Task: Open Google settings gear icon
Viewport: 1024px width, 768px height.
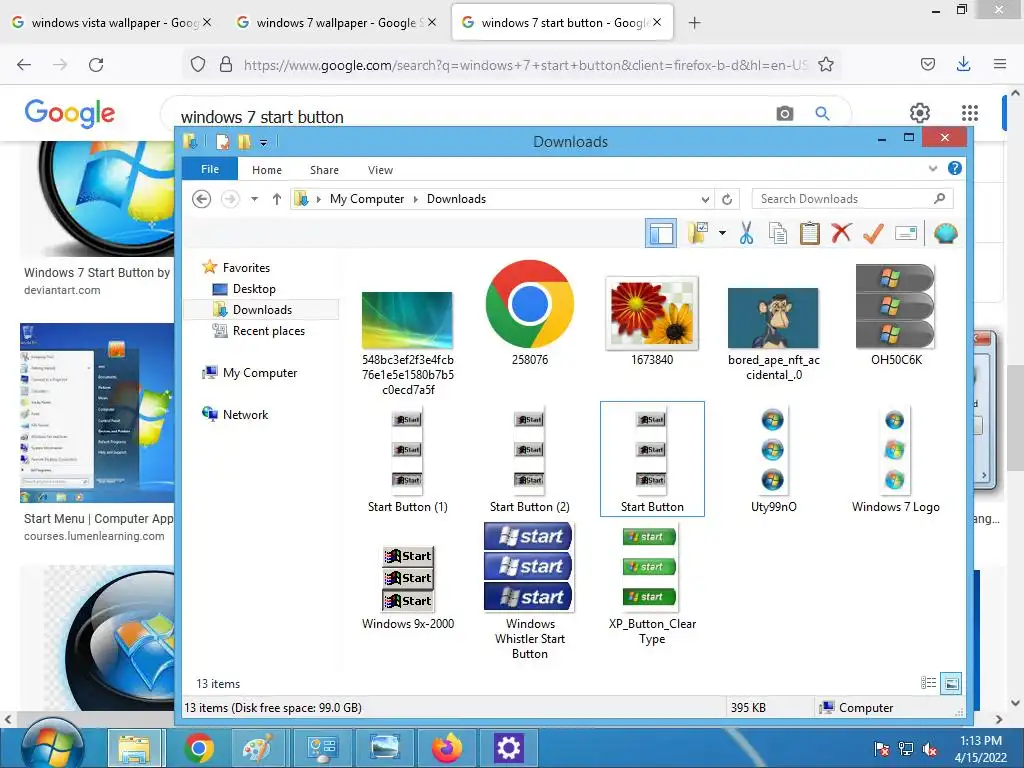Action: 920,113
